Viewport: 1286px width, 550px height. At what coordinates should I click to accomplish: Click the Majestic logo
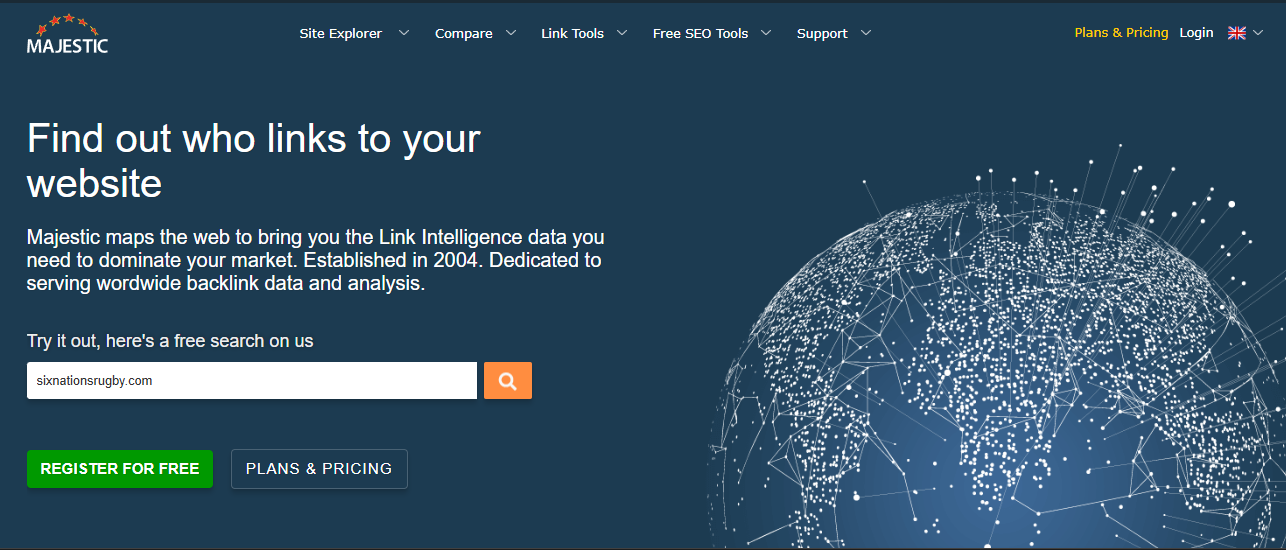pyautogui.click(x=67, y=33)
